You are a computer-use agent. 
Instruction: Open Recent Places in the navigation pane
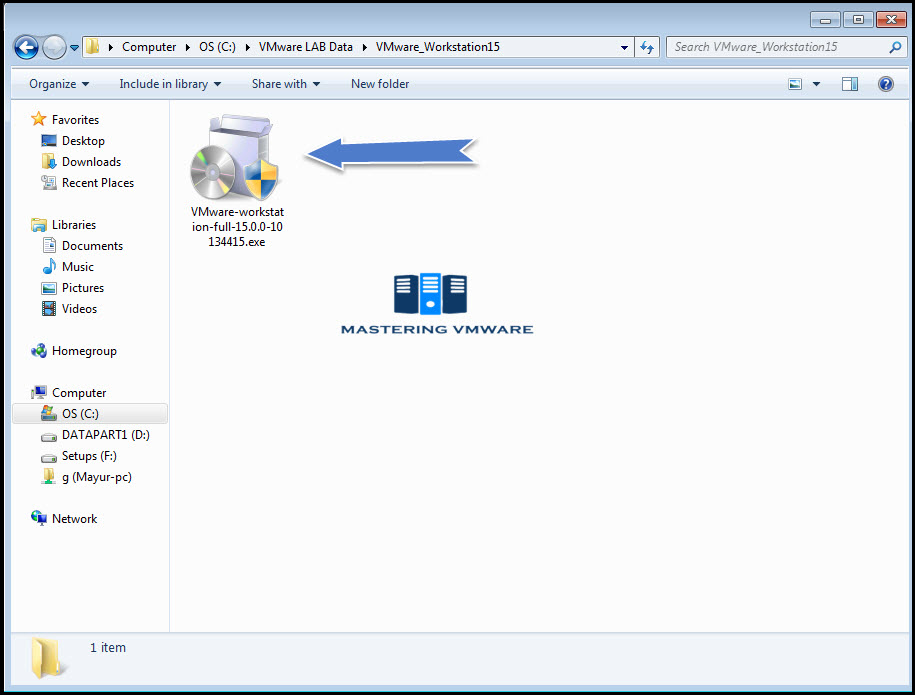tap(97, 183)
